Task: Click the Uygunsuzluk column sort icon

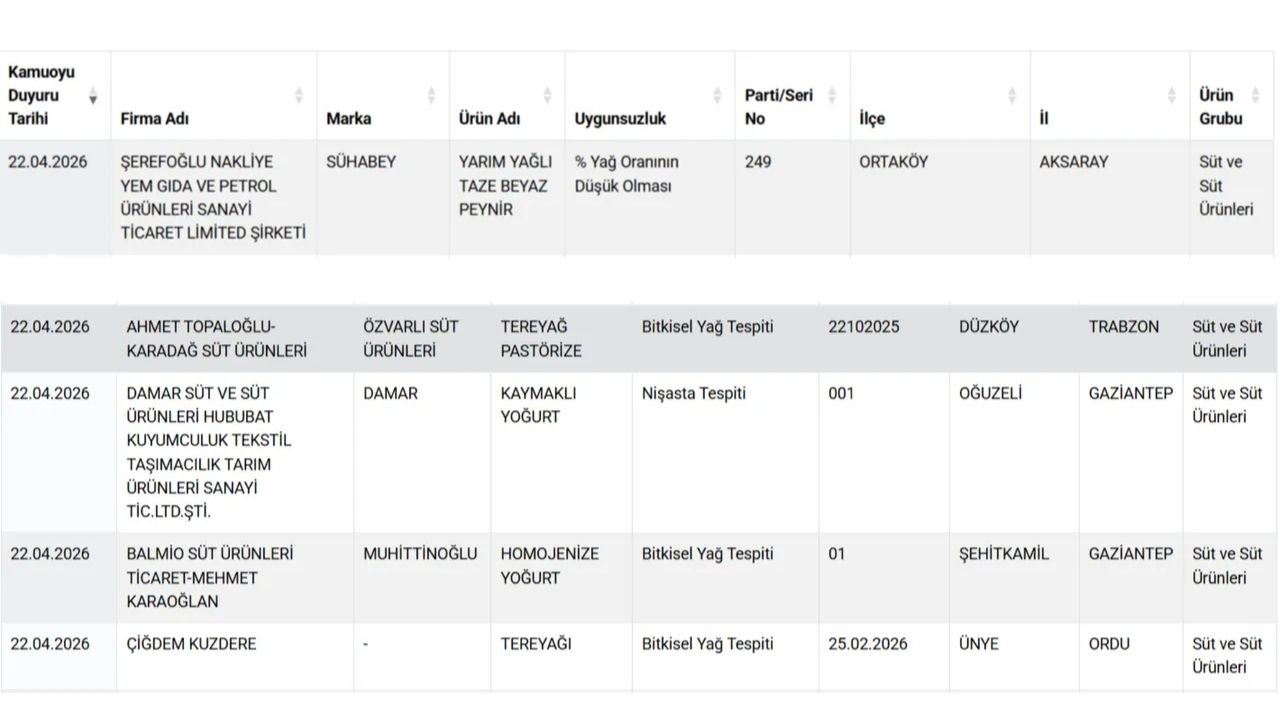Action: click(717, 96)
